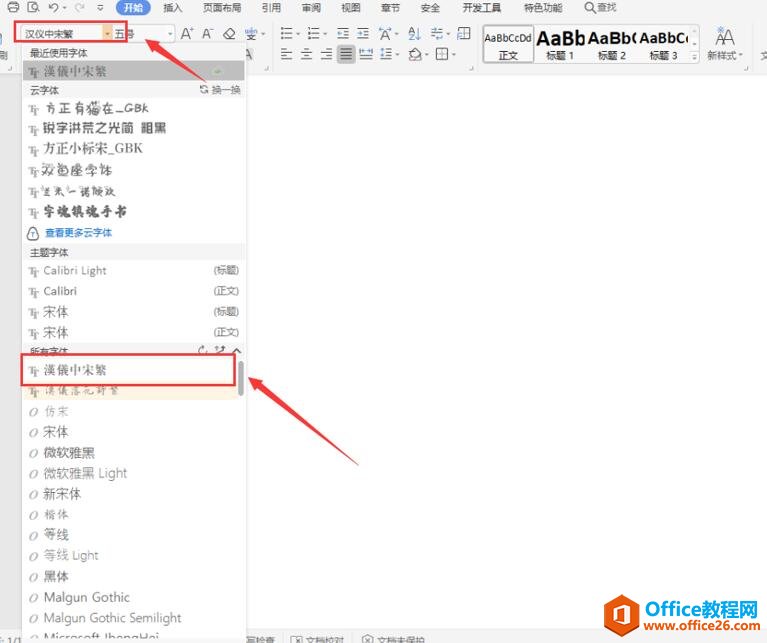Click the Chinese layout icon
The height and width of the screenshot is (643, 767).
click(x=385, y=33)
